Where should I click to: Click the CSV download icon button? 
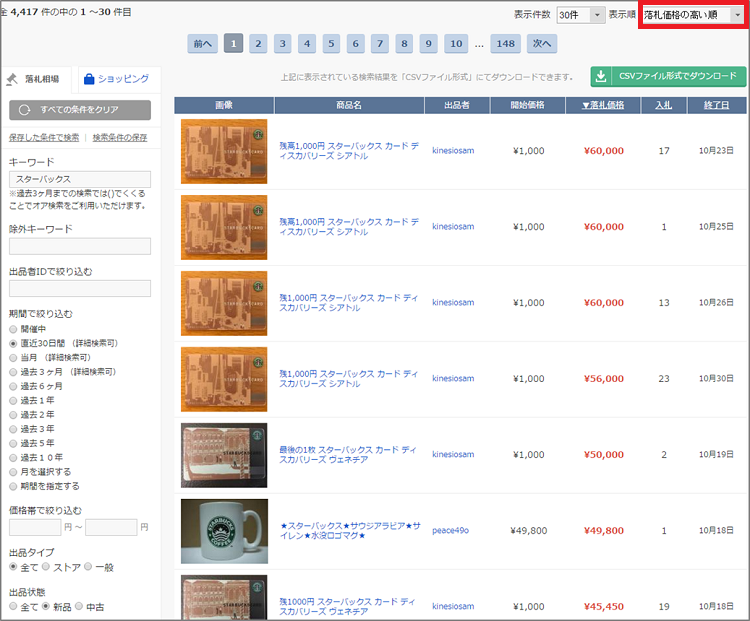click(x=601, y=76)
